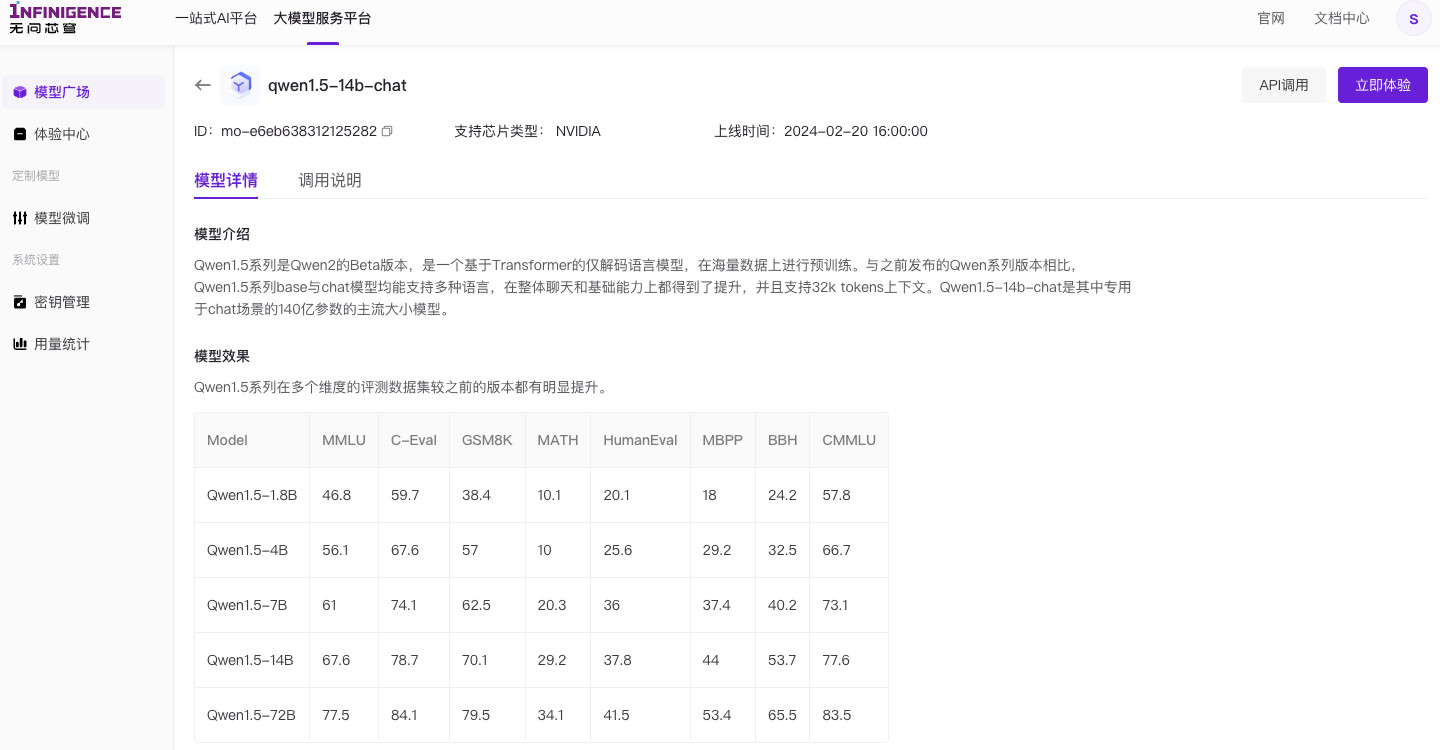1440x750 pixels.
Task: Select 大模型服务平台 in the top nav
Action: (322, 18)
